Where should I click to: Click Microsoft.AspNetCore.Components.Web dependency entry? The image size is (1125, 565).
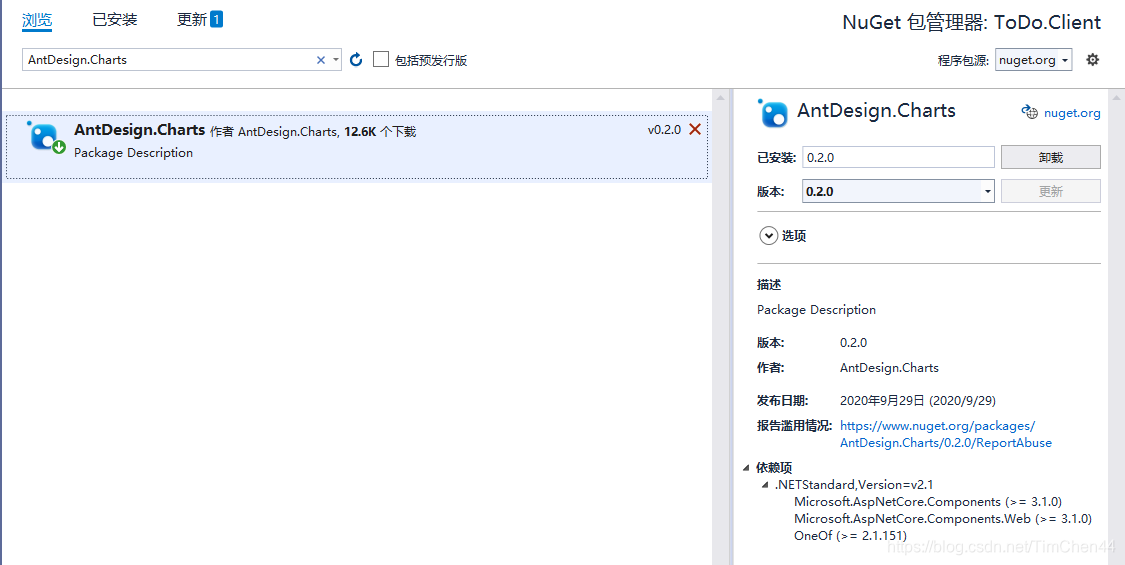click(943, 518)
